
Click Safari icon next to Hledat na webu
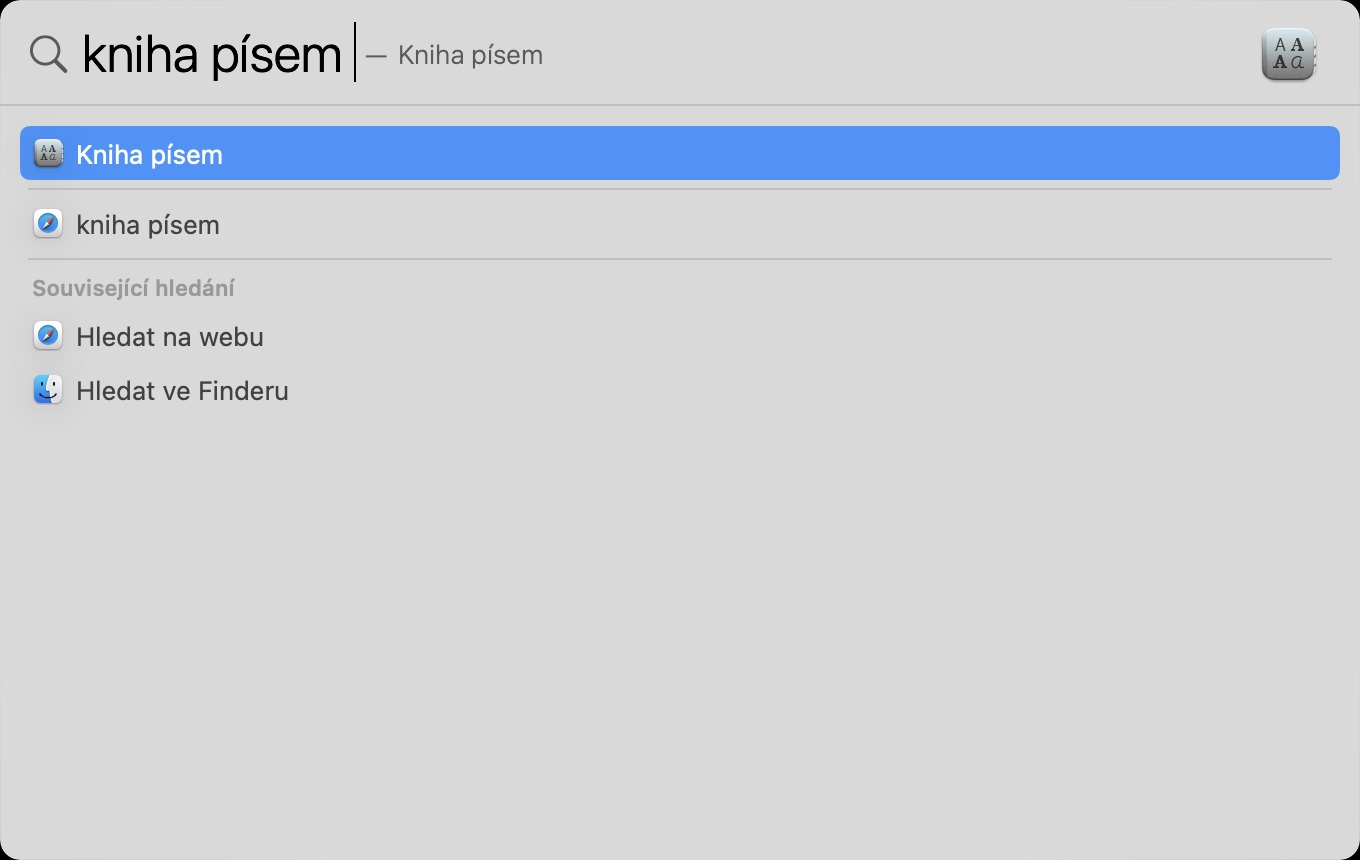tap(48, 336)
